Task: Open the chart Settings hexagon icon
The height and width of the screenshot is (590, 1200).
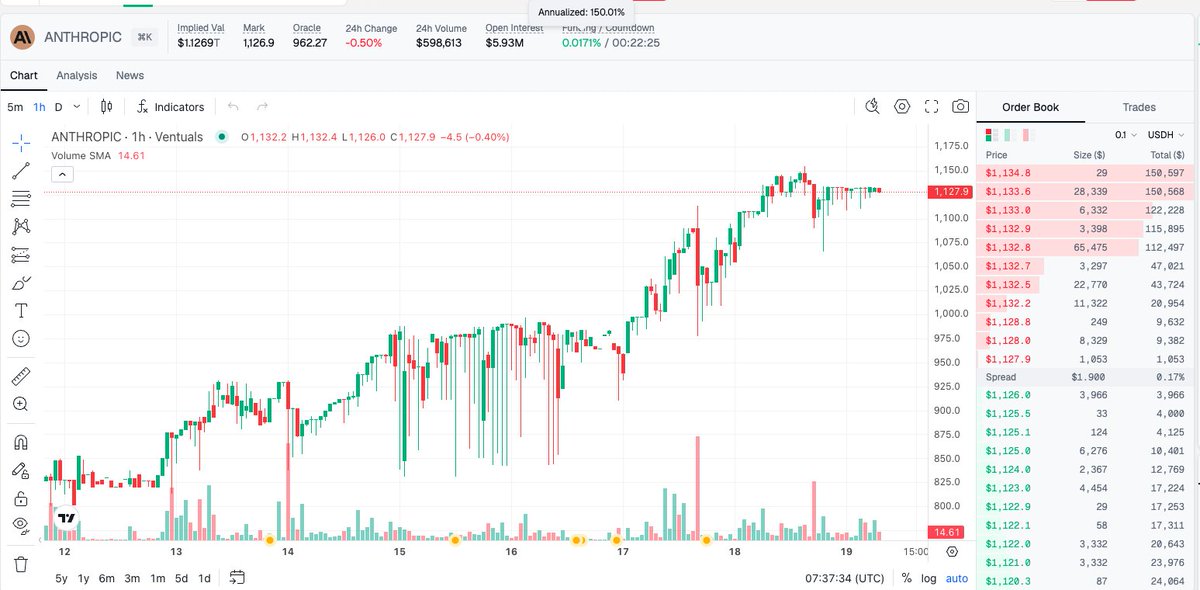Action: [x=902, y=106]
